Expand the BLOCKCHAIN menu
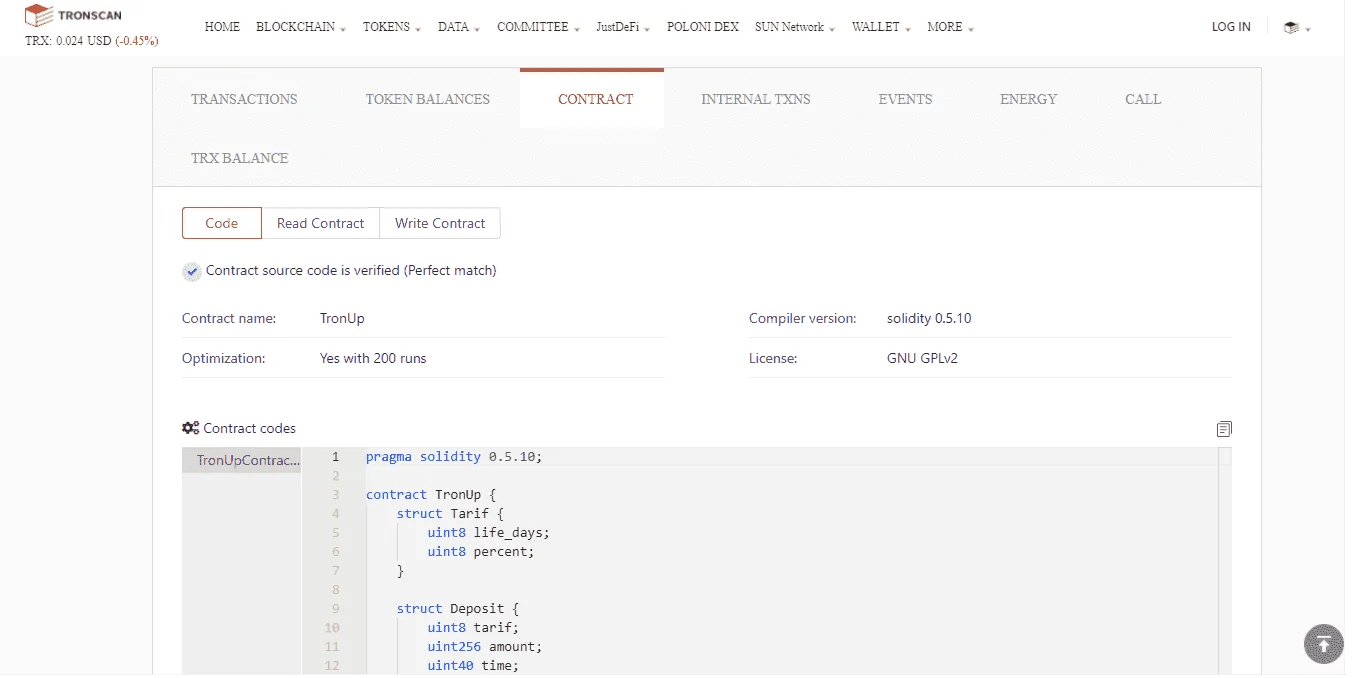This screenshot has width=1352, height=678. [301, 27]
